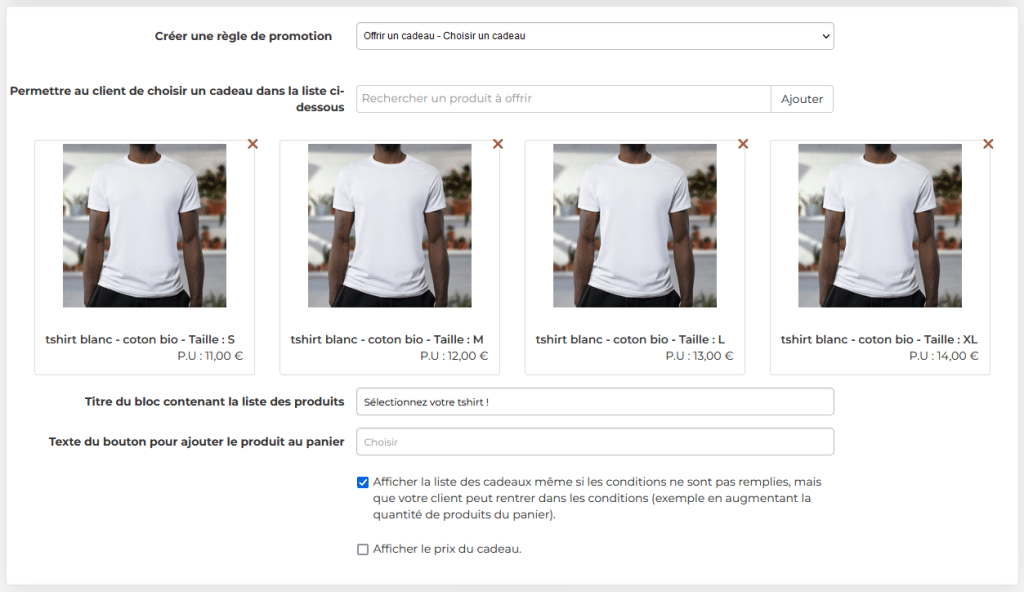The height and width of the screenshot is (592, 1024).
Task: Click the 'Créer une règle de promotion' label
Action: [243, 36]
